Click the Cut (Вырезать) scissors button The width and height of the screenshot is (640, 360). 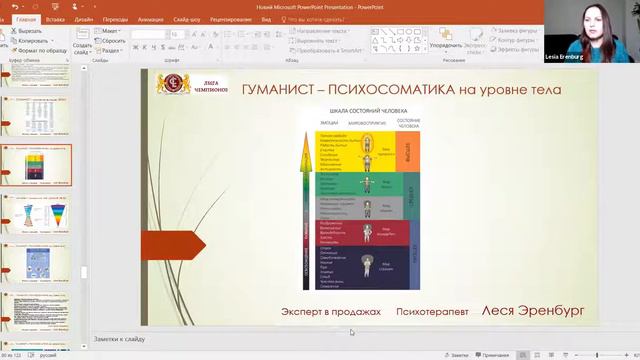27,31
